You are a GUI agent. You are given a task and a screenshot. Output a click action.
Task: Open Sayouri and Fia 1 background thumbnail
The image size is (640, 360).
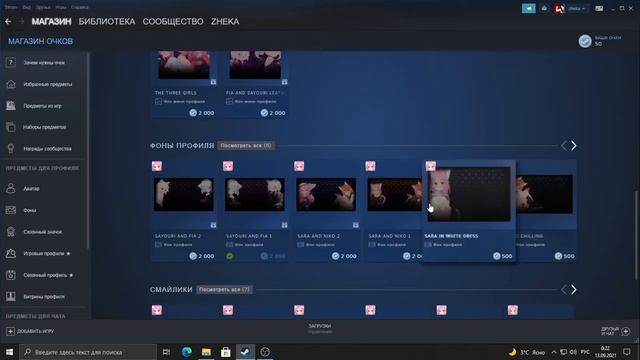(255, 195)
